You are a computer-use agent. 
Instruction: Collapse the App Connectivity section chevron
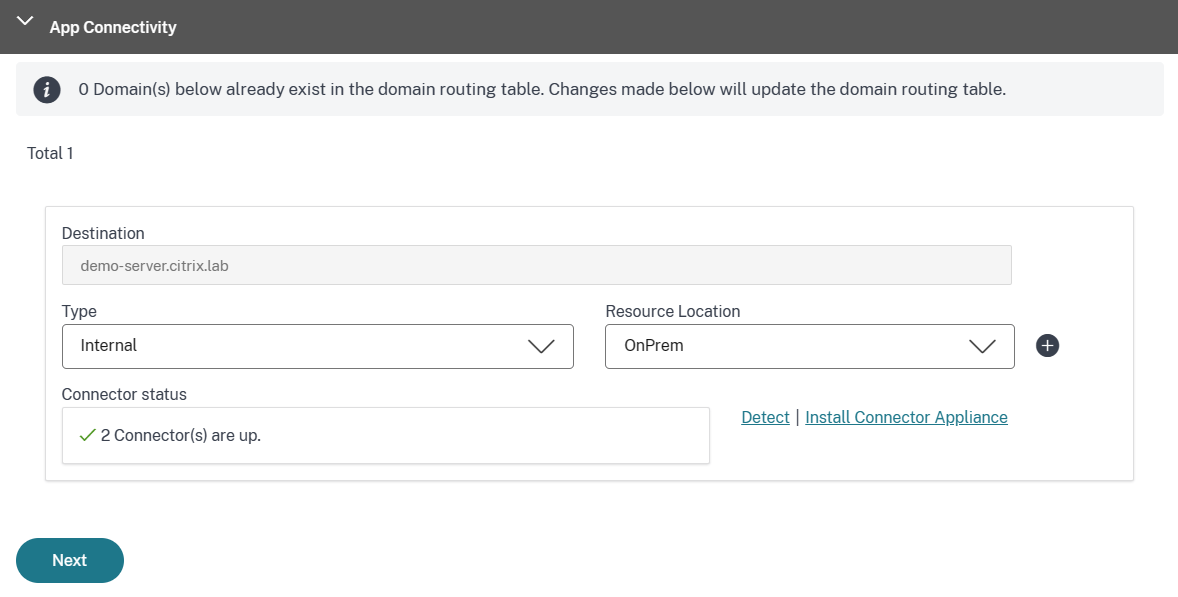[x=26, y=21]
